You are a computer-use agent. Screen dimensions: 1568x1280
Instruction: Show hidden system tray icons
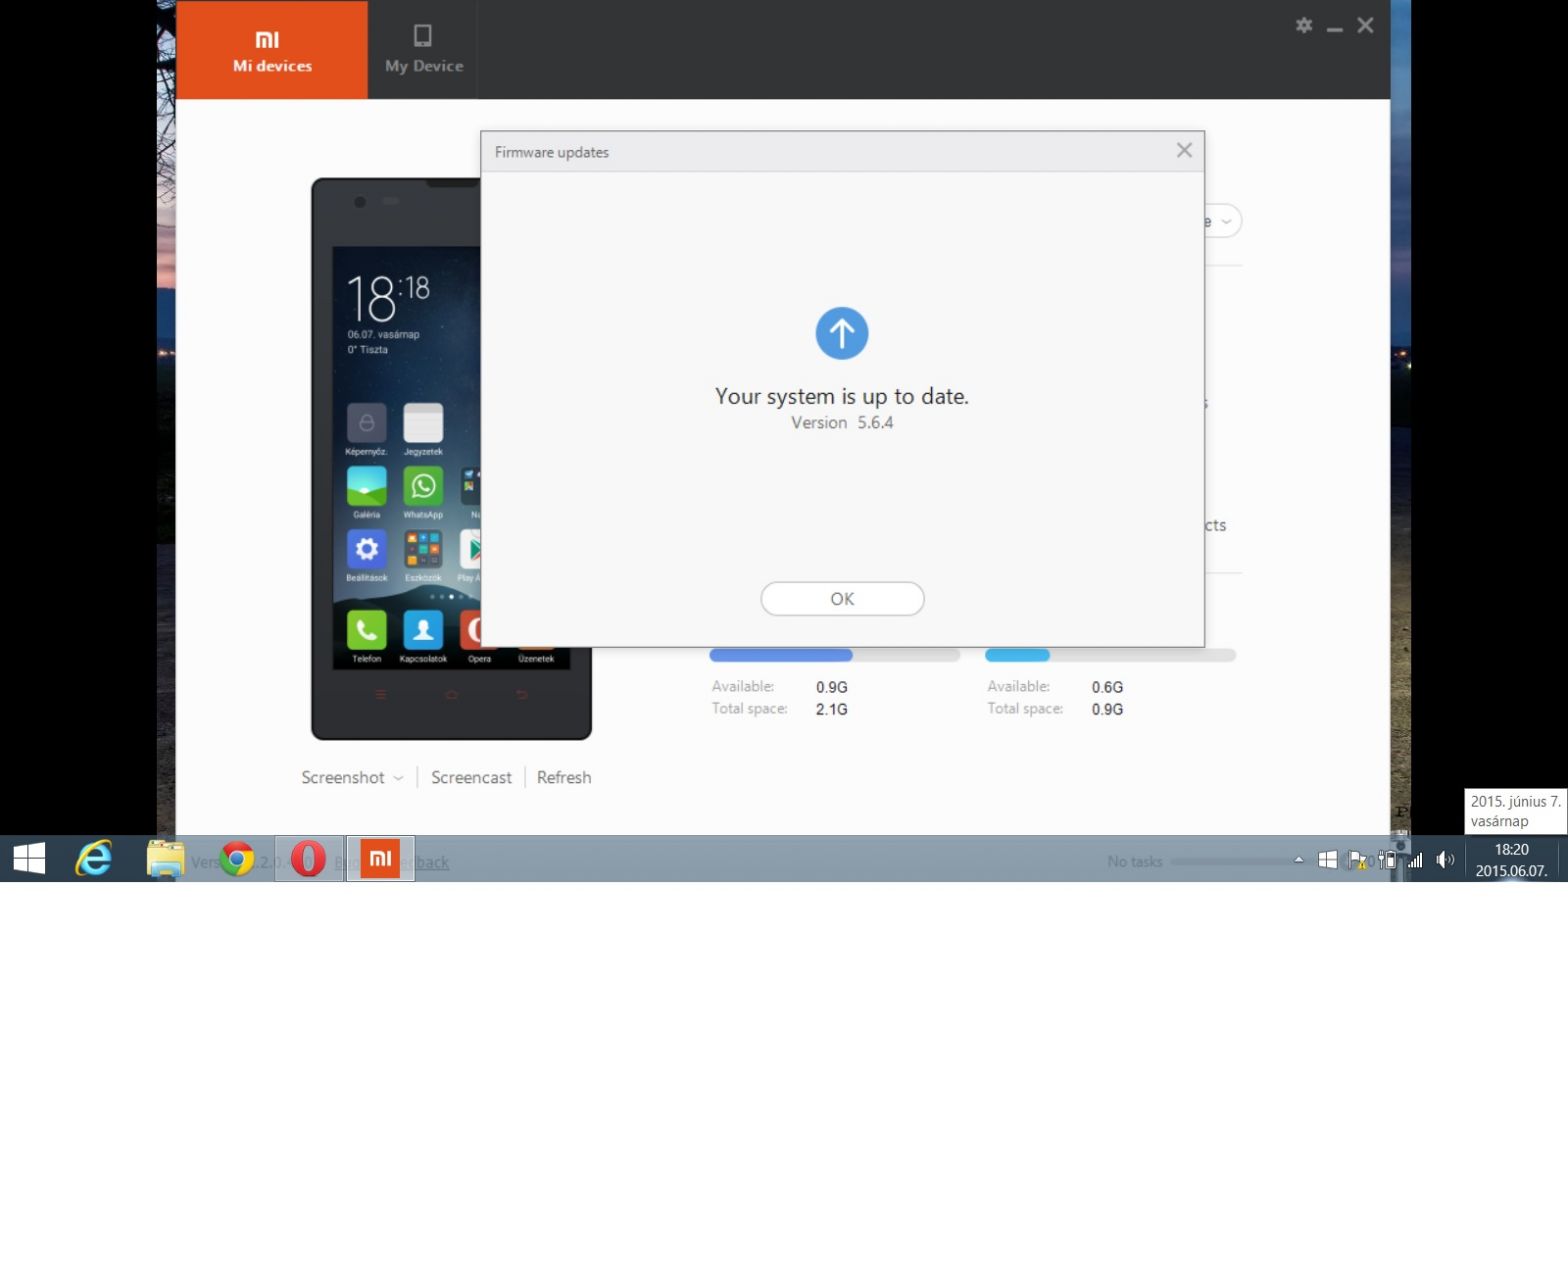[x=1298, y=859]
